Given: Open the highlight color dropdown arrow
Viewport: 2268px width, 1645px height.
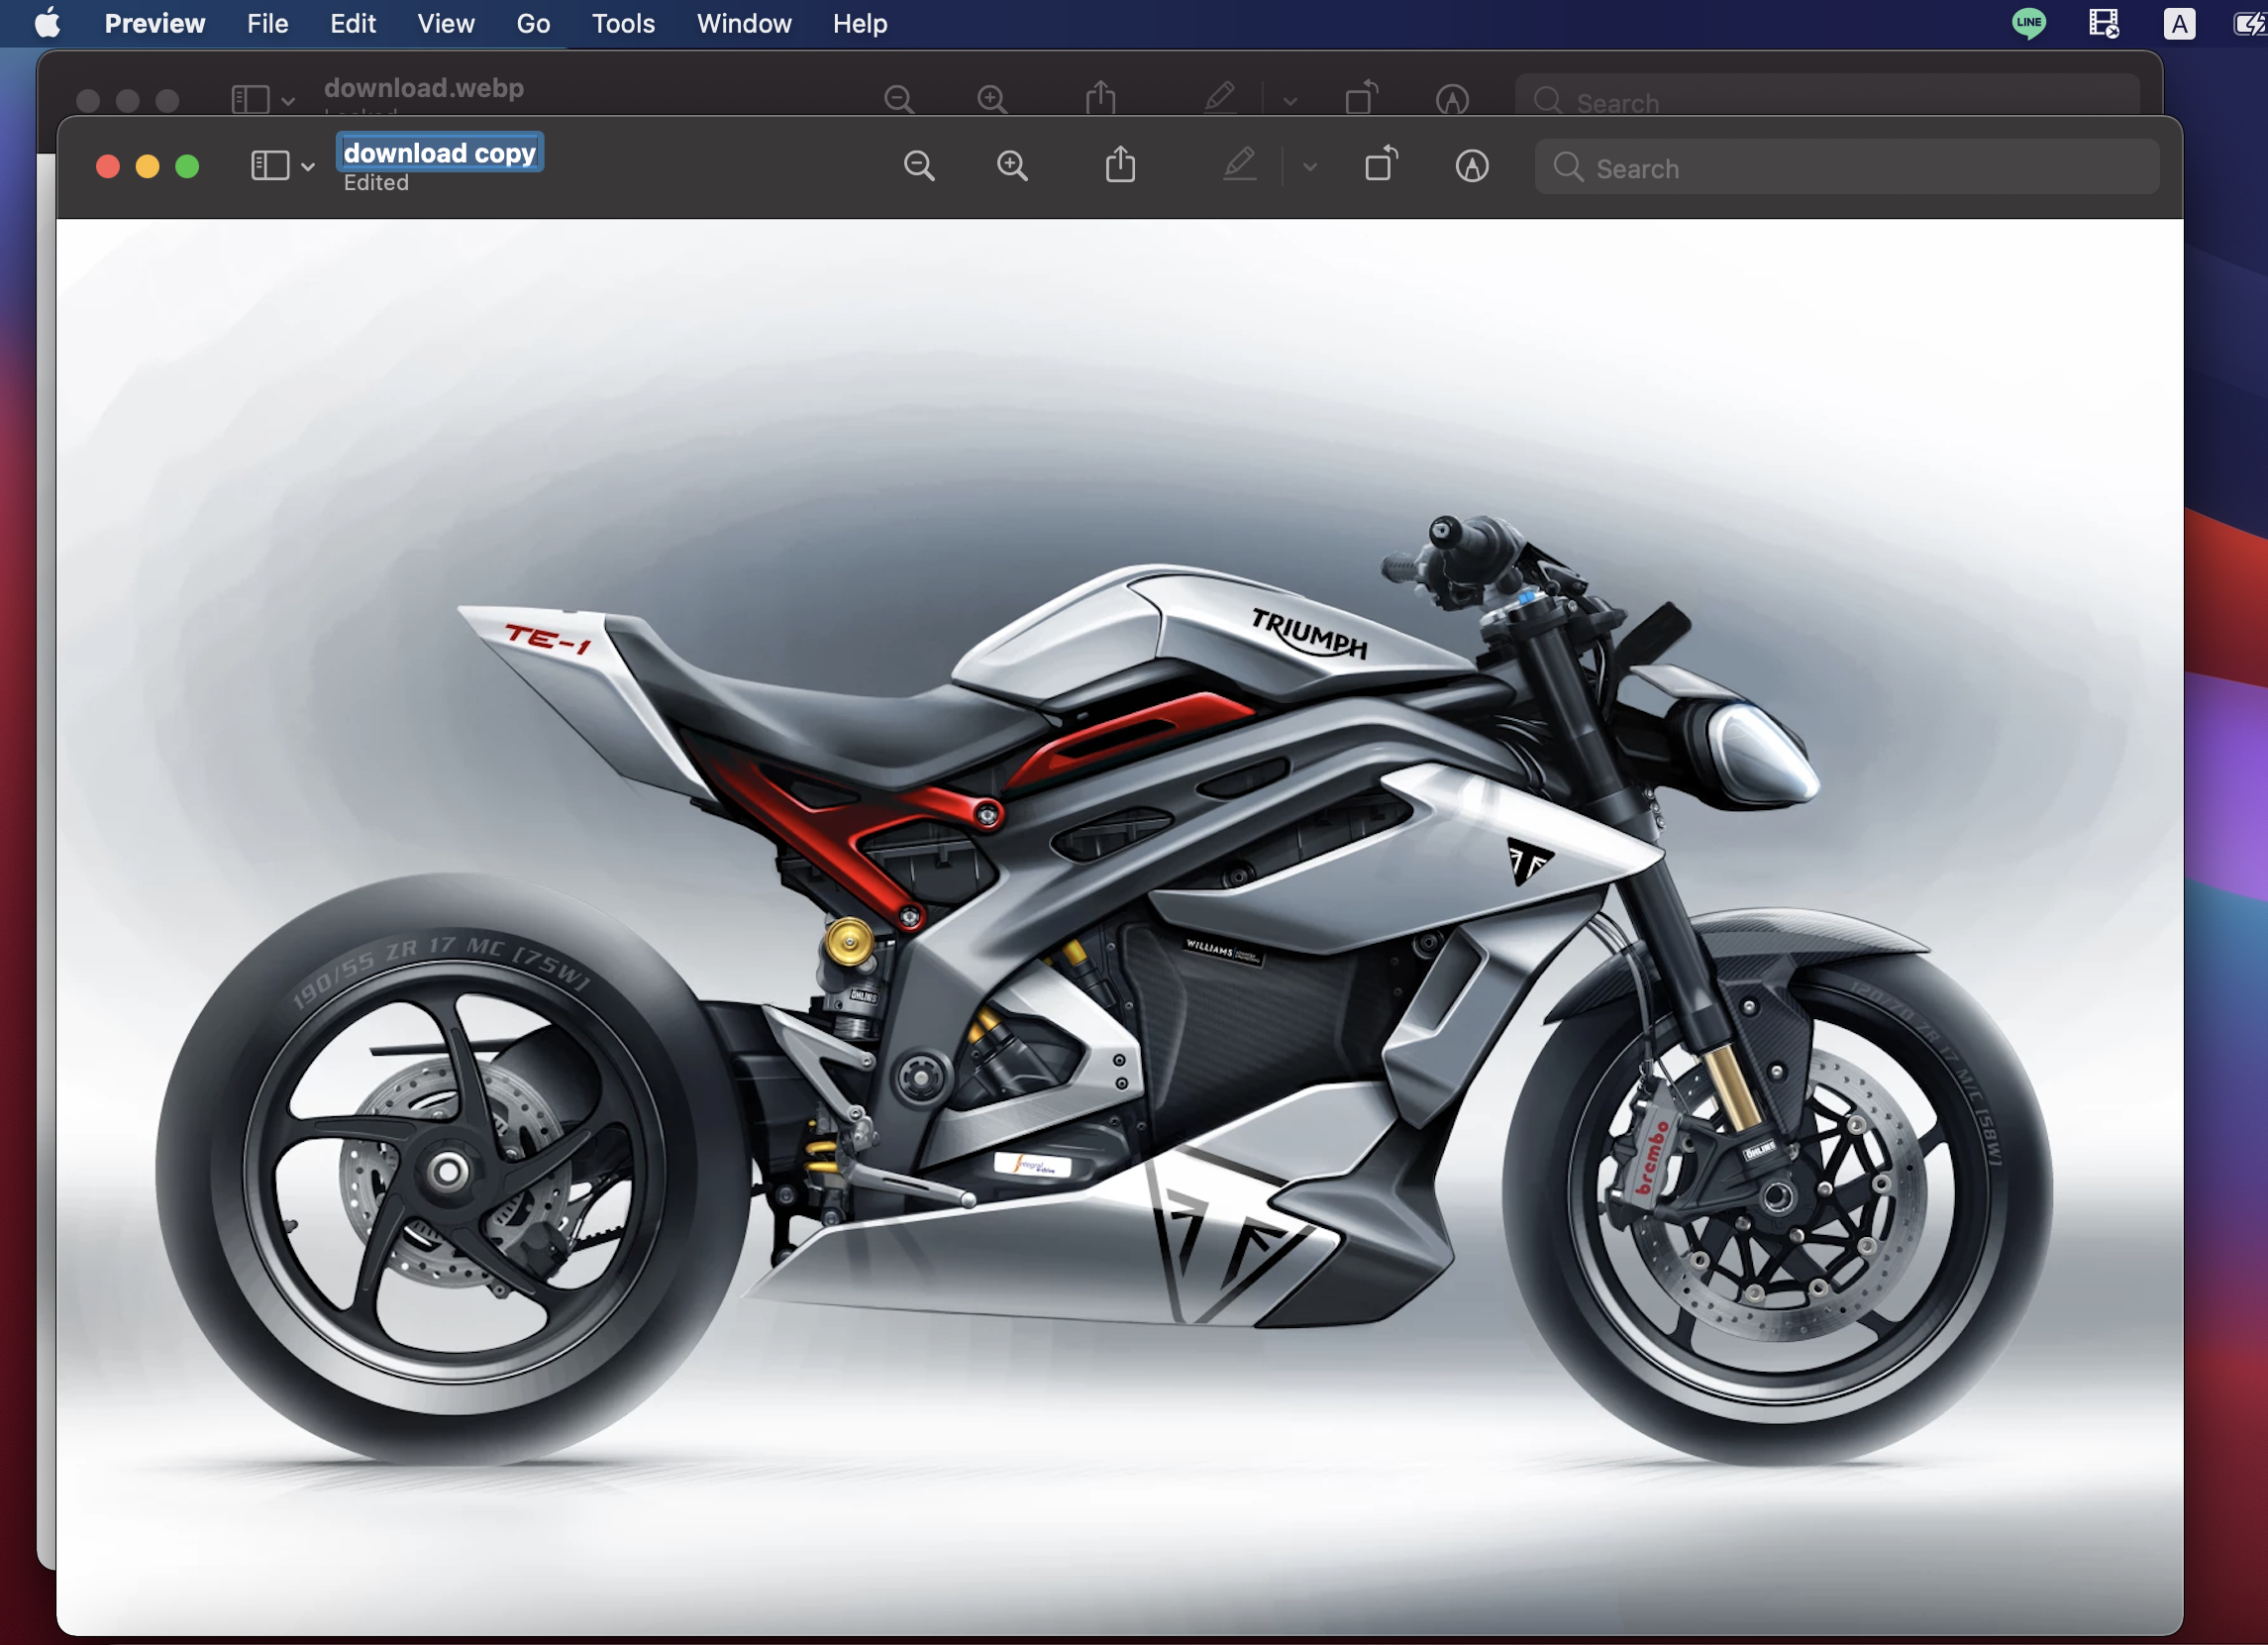Looking at the screenshot, I should coord(1310,167).
